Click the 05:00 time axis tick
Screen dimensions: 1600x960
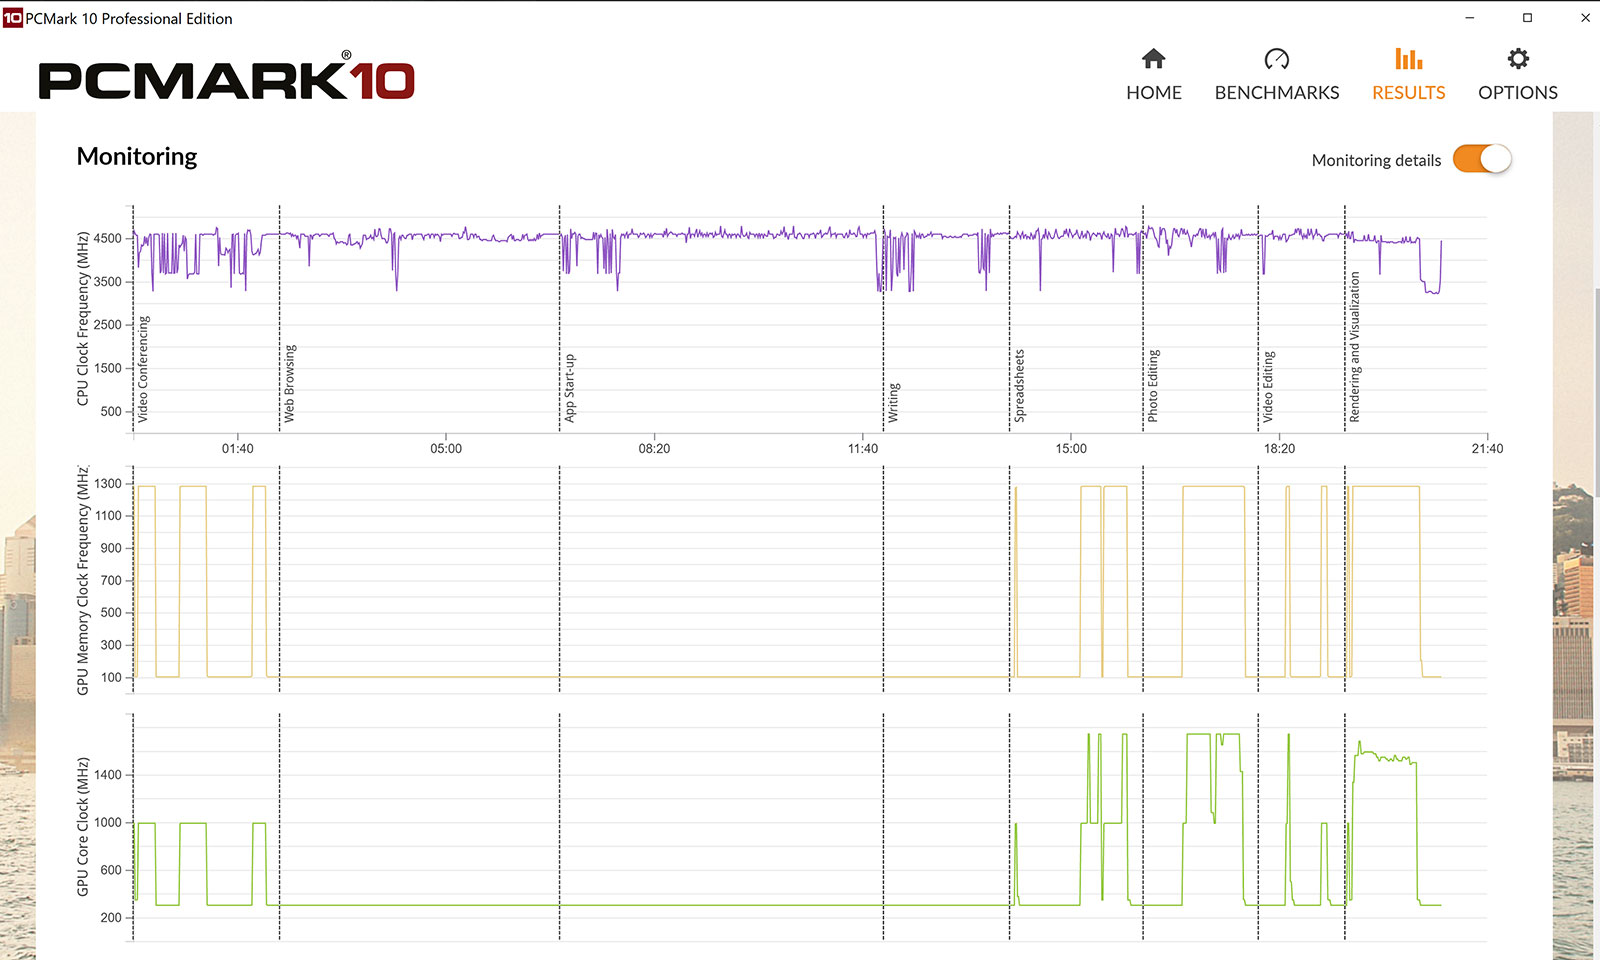(x=446, y=448)
